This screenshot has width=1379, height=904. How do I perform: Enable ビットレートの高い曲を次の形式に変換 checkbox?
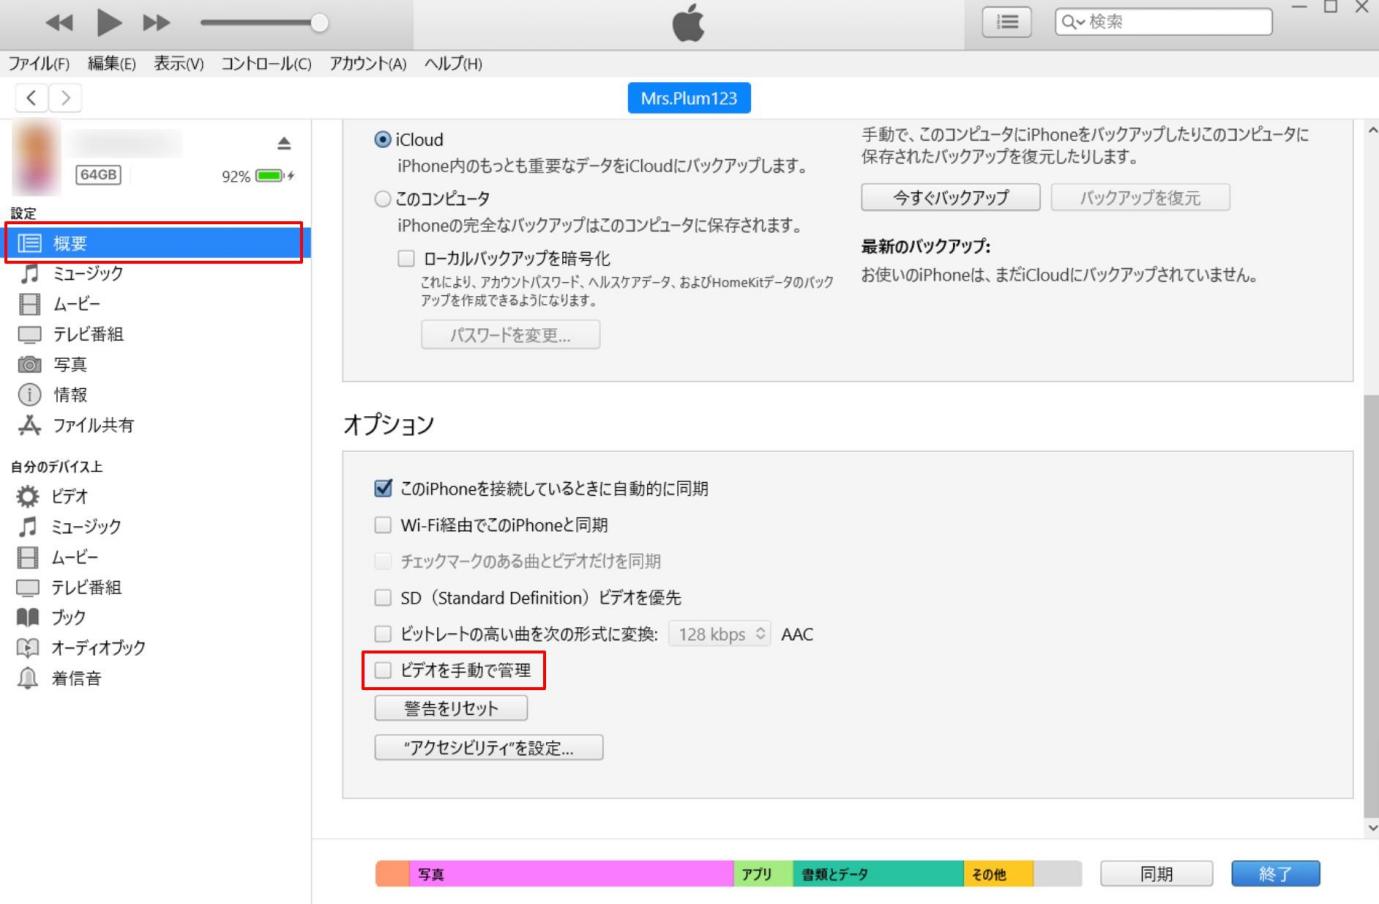tap(383, 634)
